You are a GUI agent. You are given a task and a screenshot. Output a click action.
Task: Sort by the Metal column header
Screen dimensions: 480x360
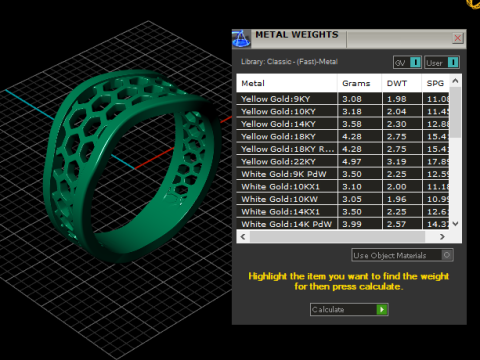click(x=287, y=83)
